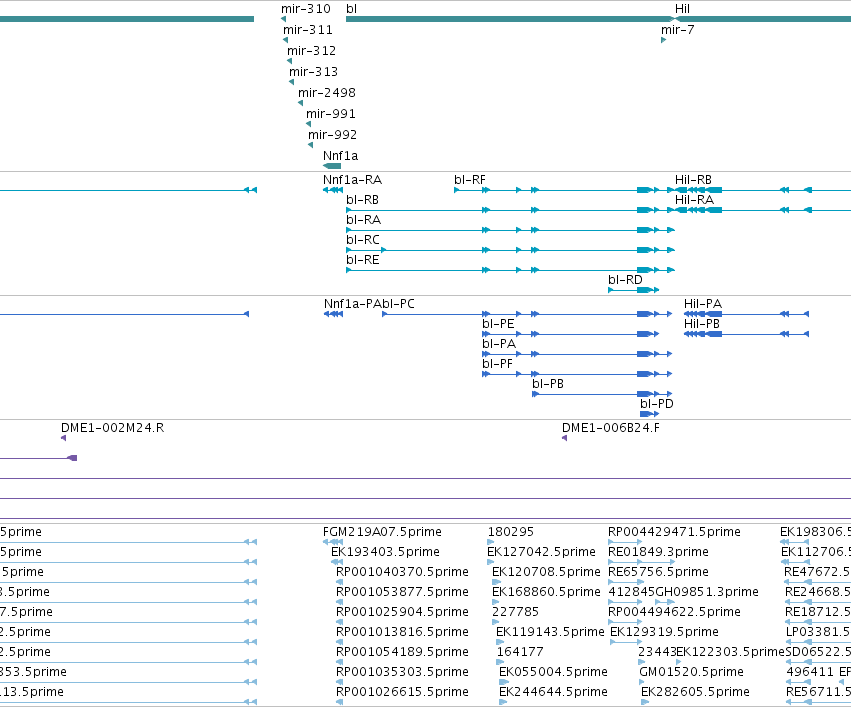Click the mir-313 gene label

(x=313, y=72)
